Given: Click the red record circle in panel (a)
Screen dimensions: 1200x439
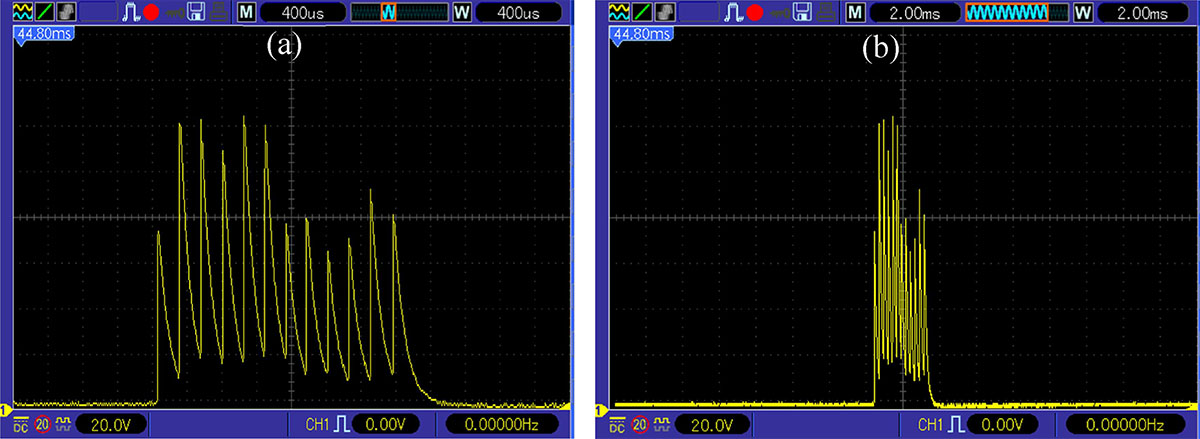Looking at the screenshot, I should pos(151,13).
